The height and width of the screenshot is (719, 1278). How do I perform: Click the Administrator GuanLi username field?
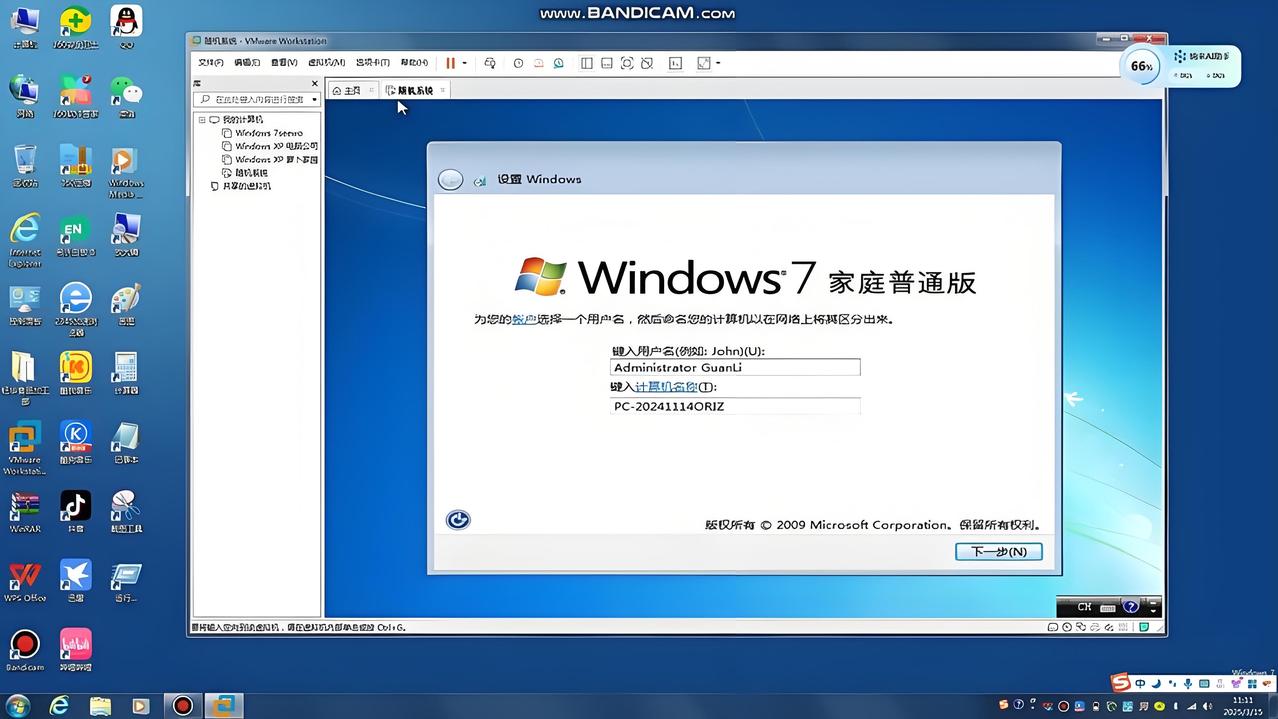point(735,367)
